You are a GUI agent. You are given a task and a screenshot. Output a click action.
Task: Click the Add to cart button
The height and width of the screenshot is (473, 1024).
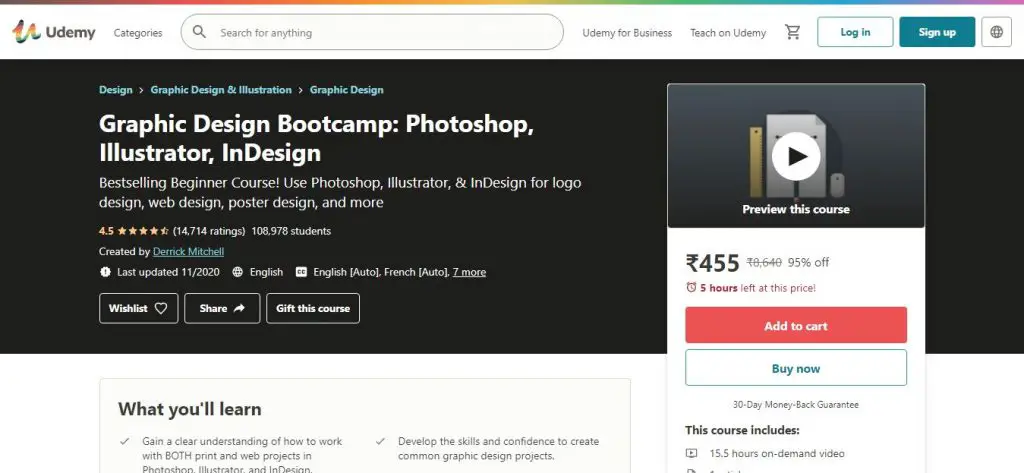click(x=796, y=326)
